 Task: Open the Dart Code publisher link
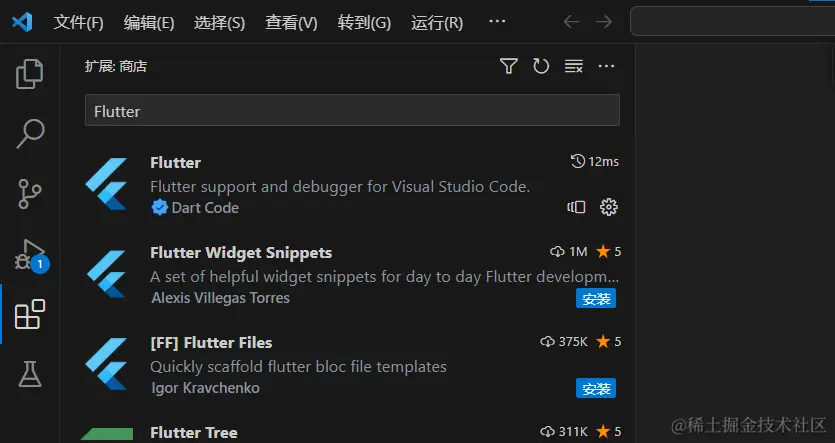click(x=205, y=208)
